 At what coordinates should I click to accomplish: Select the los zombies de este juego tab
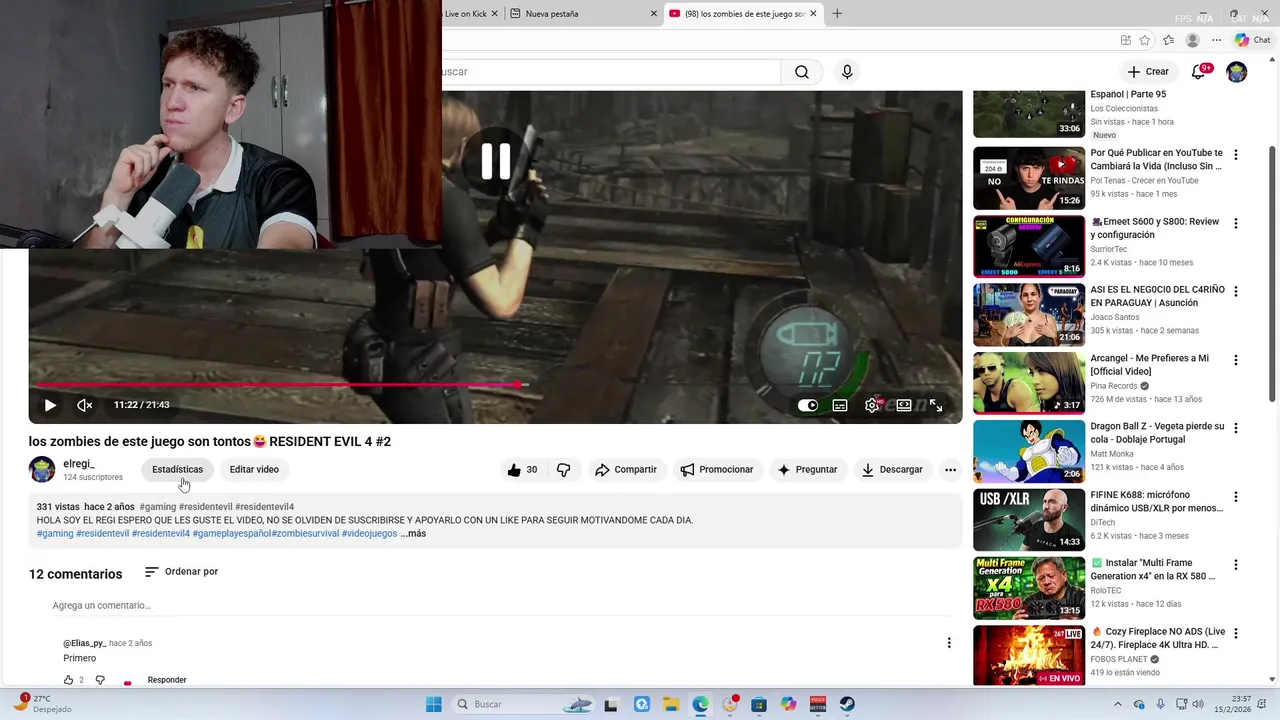click(742, 14)
